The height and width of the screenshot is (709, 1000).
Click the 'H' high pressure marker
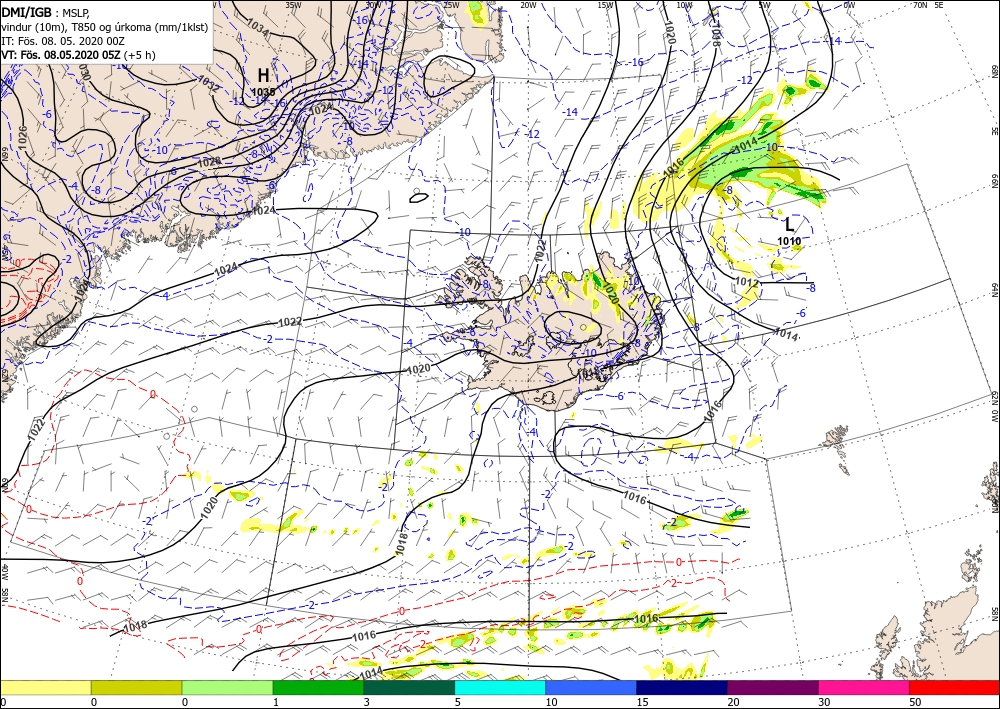point(263,75)
